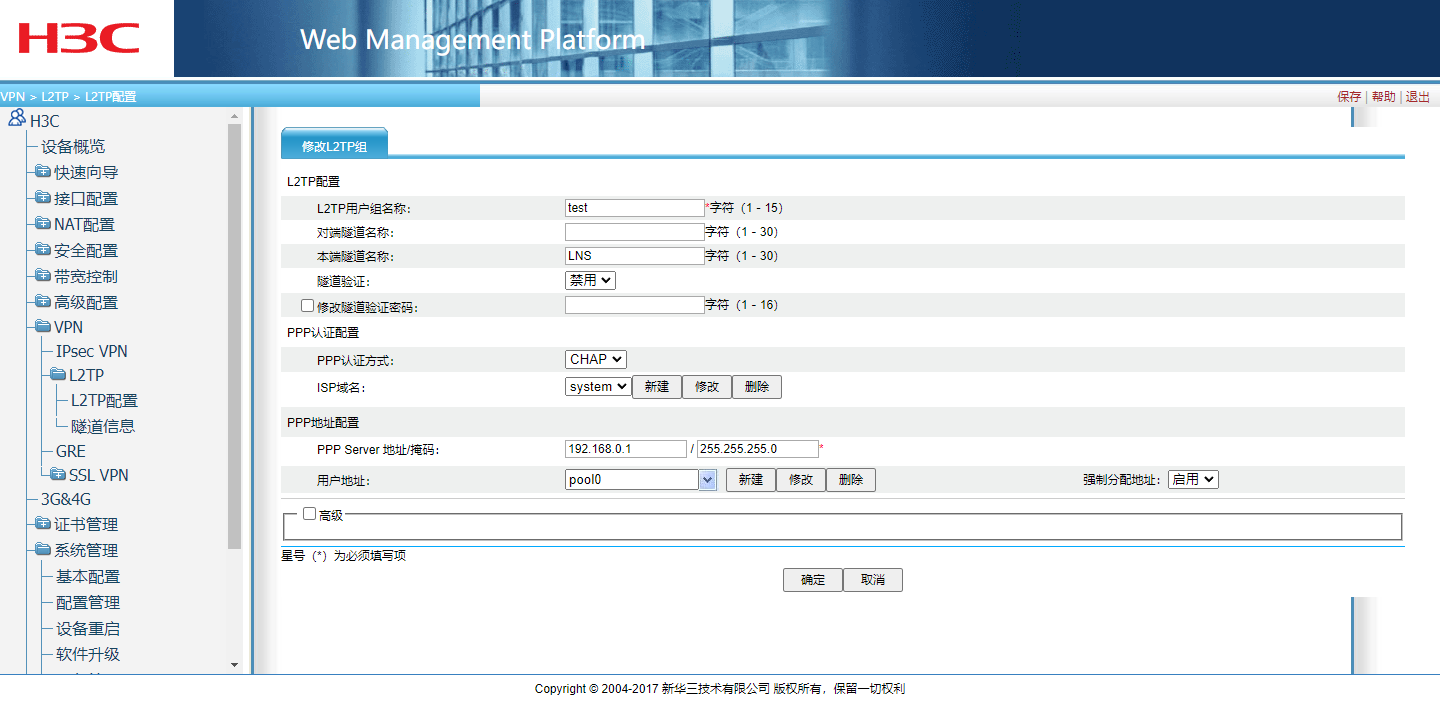
Task: Click 新建 button next to ISP域名
Action: 657,387
